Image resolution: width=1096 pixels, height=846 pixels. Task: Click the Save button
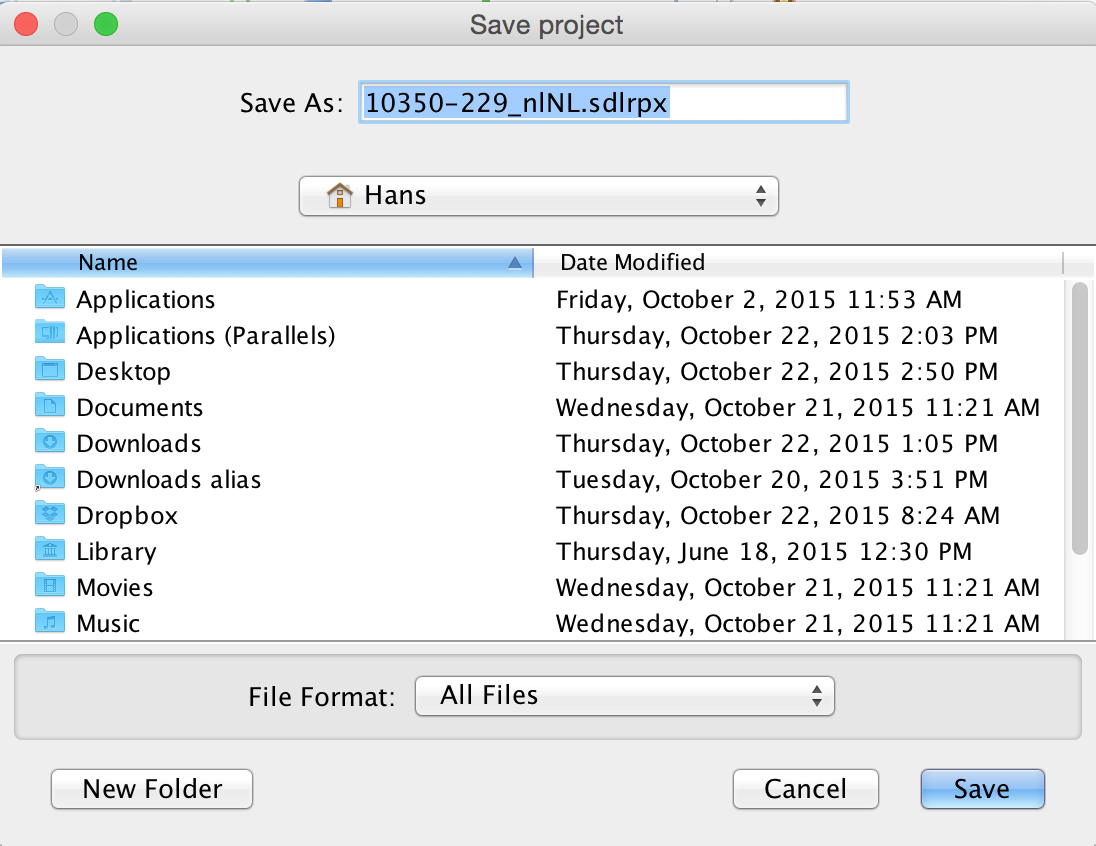click(x=982, y=789)
